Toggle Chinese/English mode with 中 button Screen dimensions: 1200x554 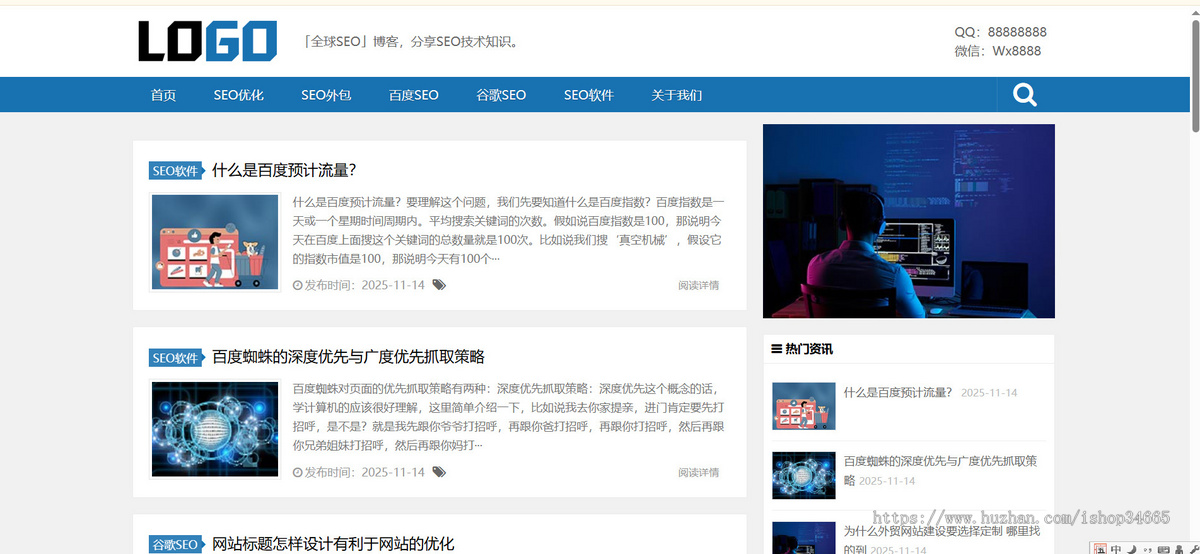click(x=1116, y=549)
